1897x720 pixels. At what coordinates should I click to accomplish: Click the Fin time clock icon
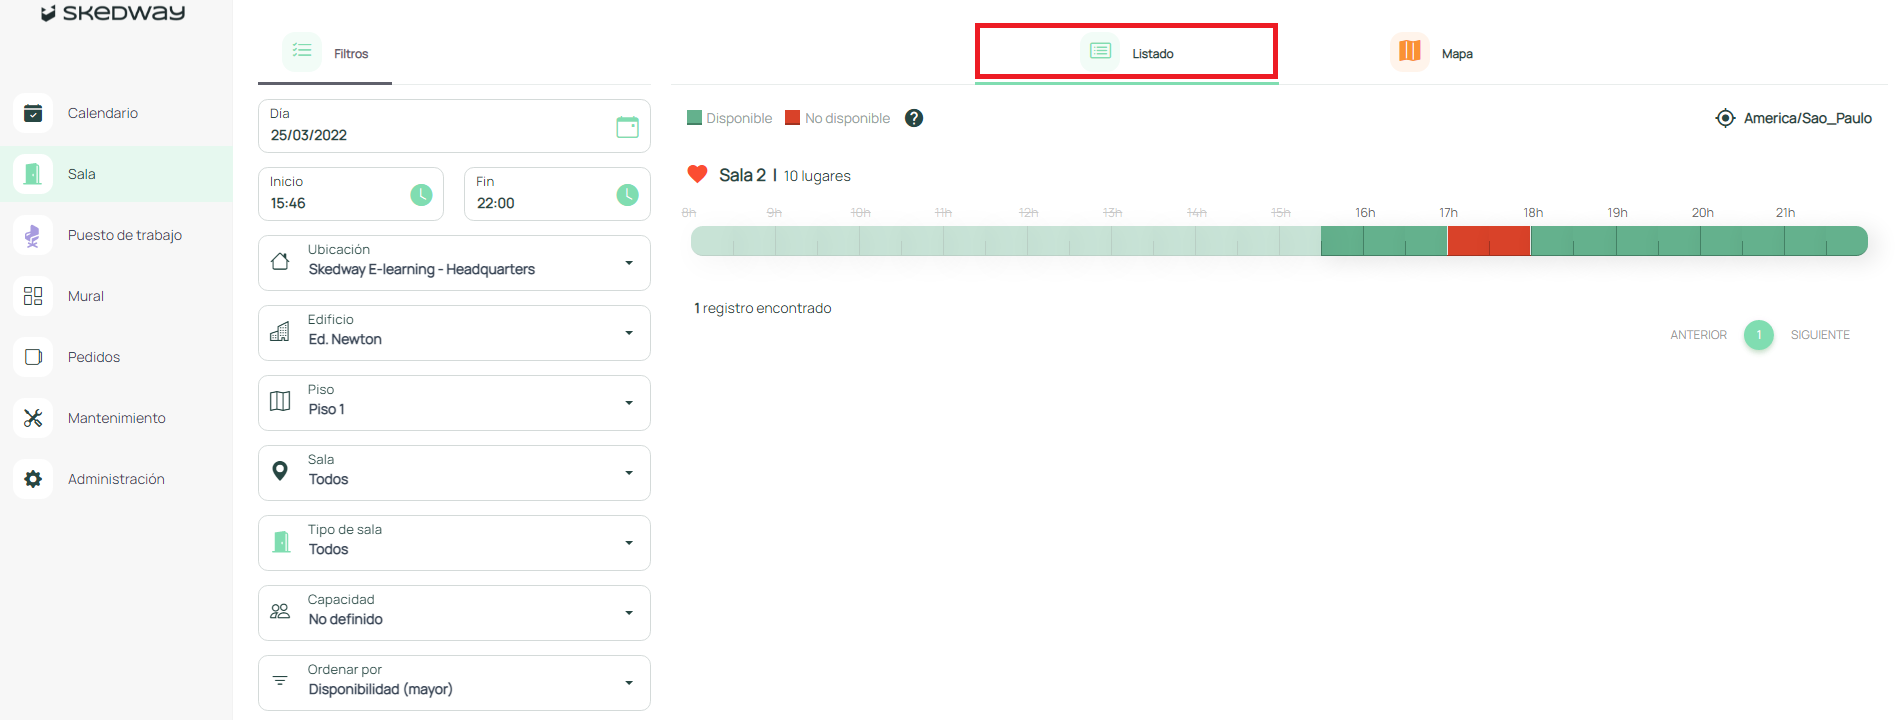(x=627, y=195)
